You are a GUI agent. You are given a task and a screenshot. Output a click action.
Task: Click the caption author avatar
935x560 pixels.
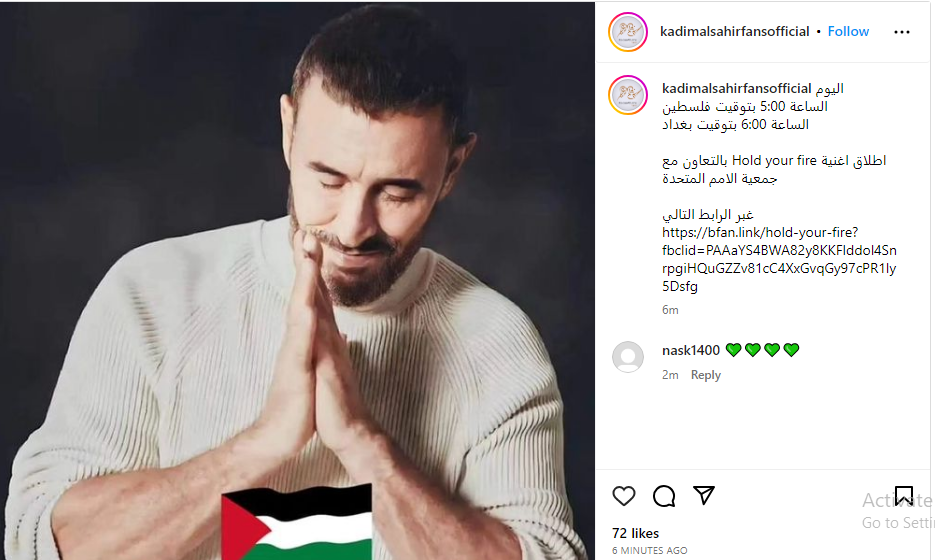click(x=628, y=95)
